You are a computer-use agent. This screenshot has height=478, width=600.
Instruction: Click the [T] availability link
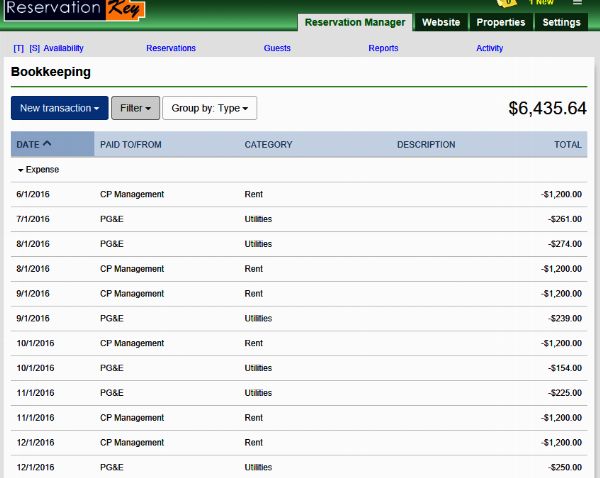pos(19,48)
